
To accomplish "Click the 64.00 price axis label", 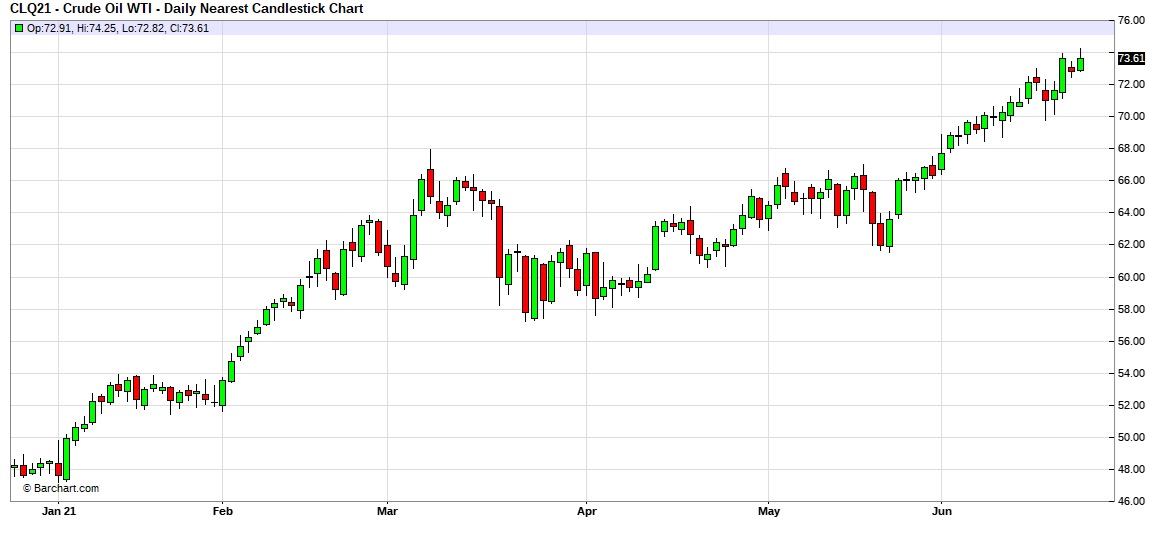I will click(1132, 213).
